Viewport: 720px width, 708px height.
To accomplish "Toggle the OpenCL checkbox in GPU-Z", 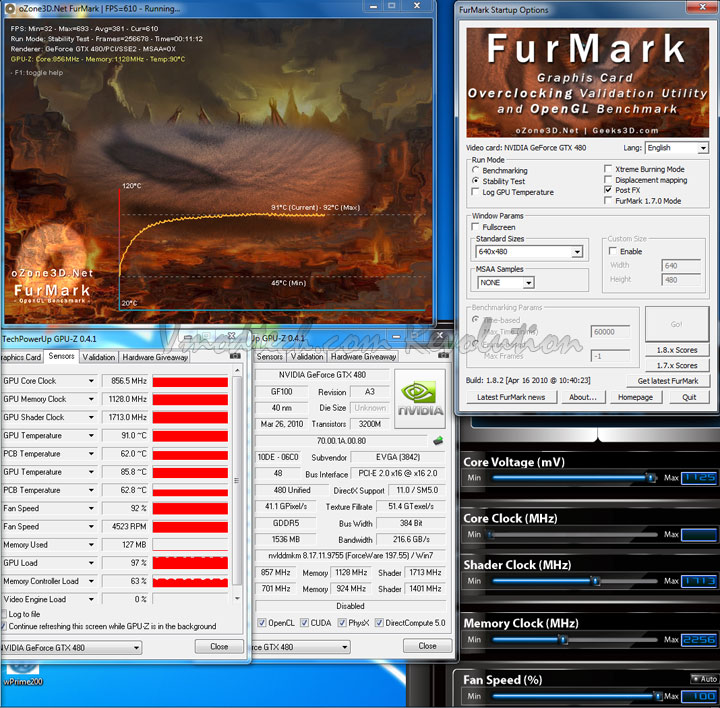I will [x=262, y=623].
